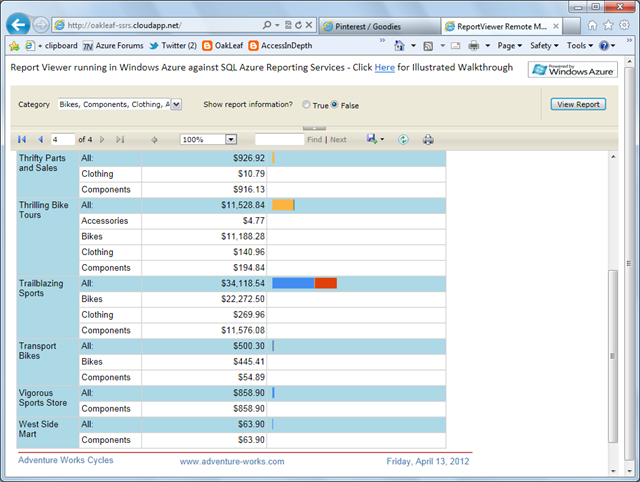This screenshot has height=482, width=640.
Task: Click the browser forward arrow
Action: 41,25
